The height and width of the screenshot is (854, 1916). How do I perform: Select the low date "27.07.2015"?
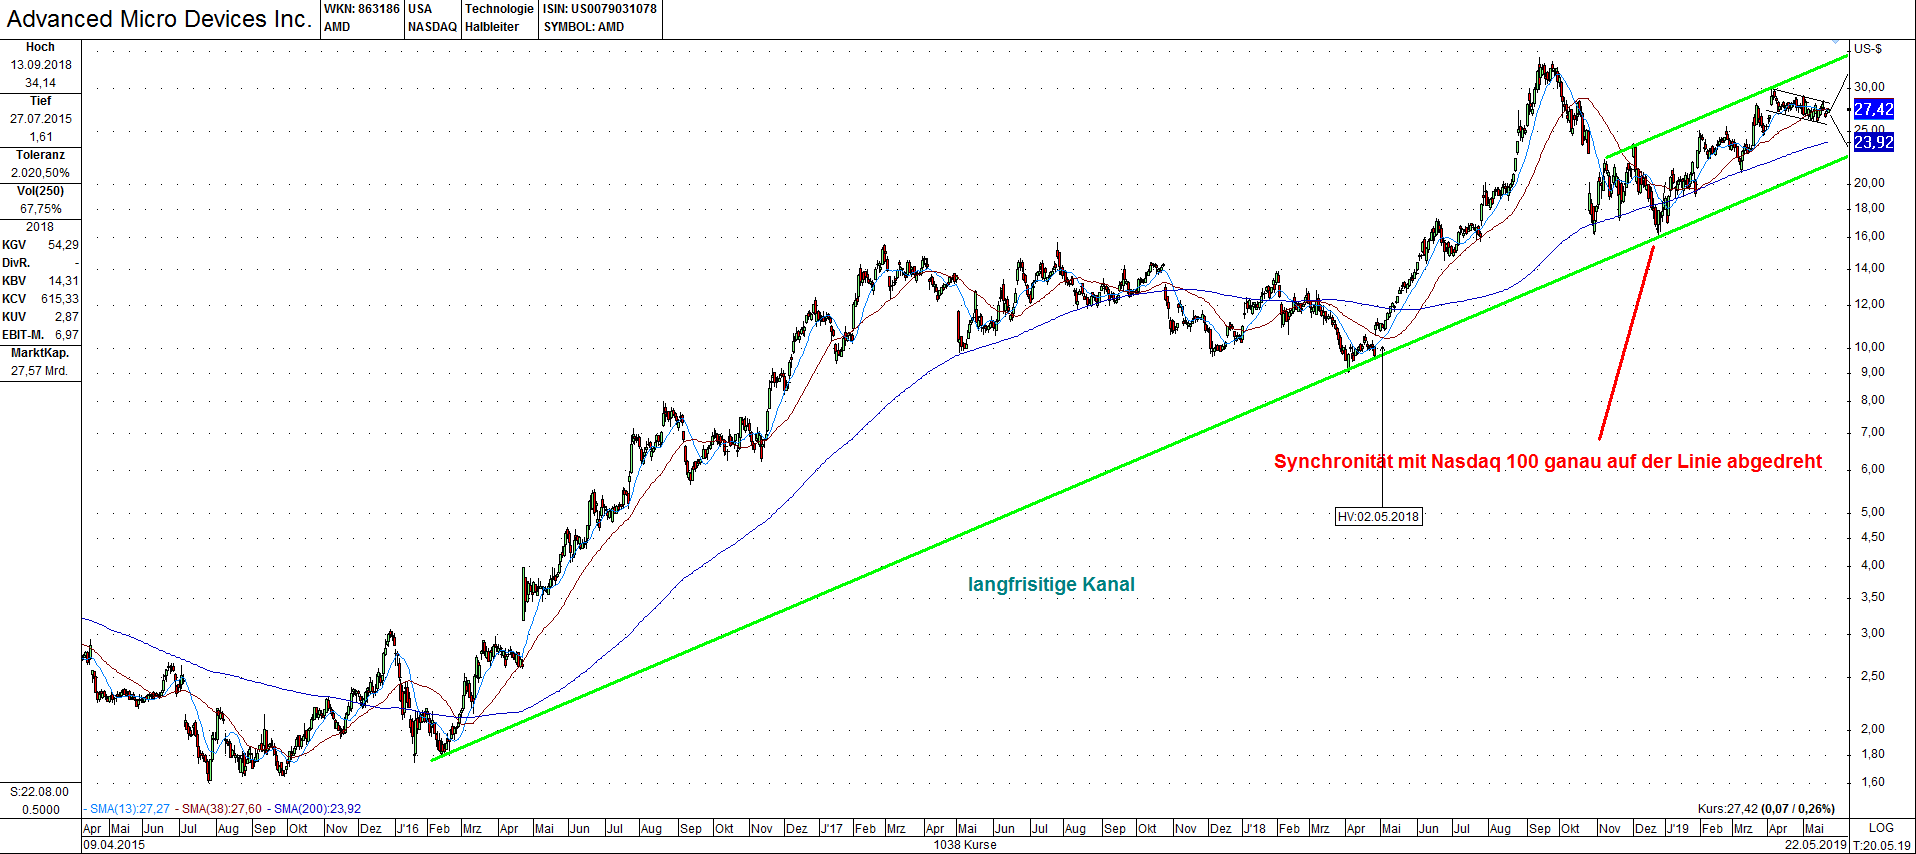click(41, 119)
